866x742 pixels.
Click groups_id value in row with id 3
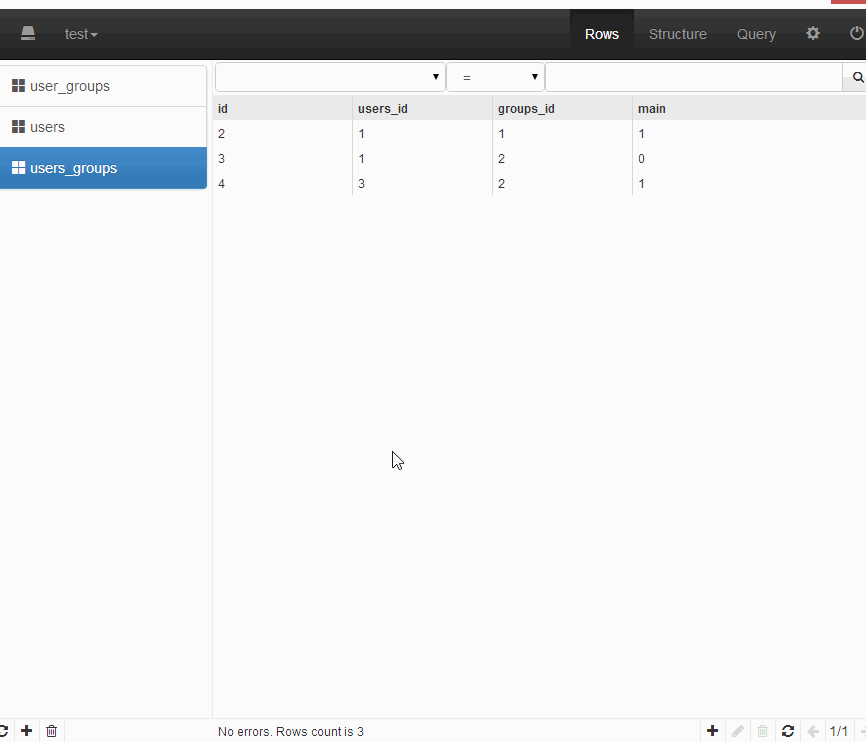click(x=501, y=159)
